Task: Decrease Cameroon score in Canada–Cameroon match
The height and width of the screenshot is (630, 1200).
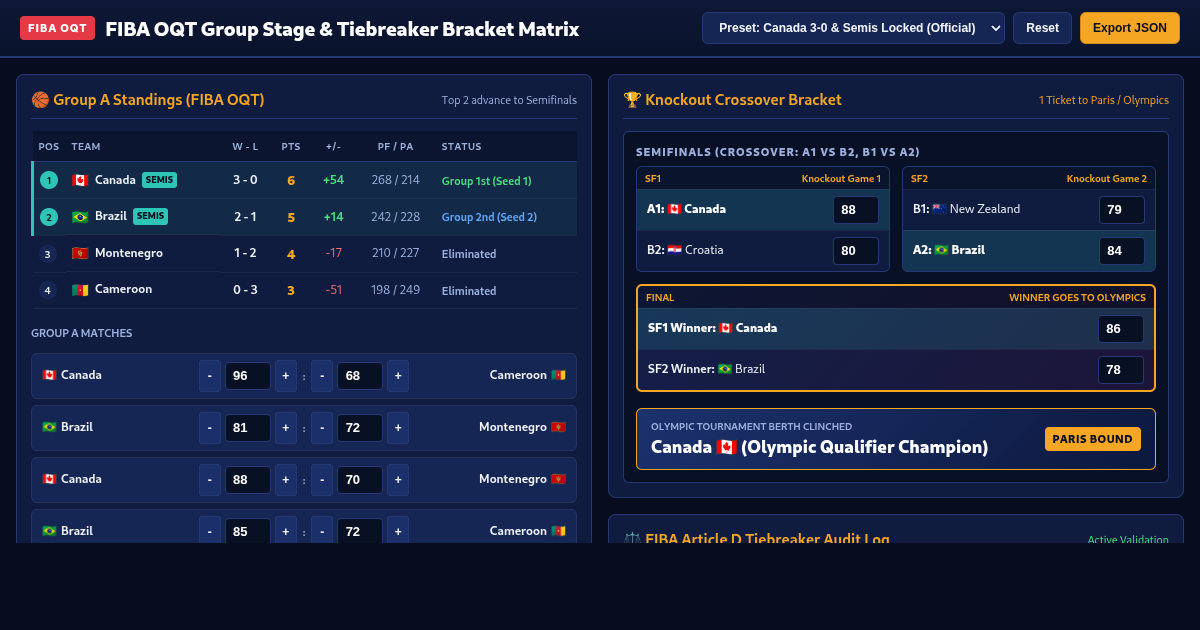Action: pos(322,375)
